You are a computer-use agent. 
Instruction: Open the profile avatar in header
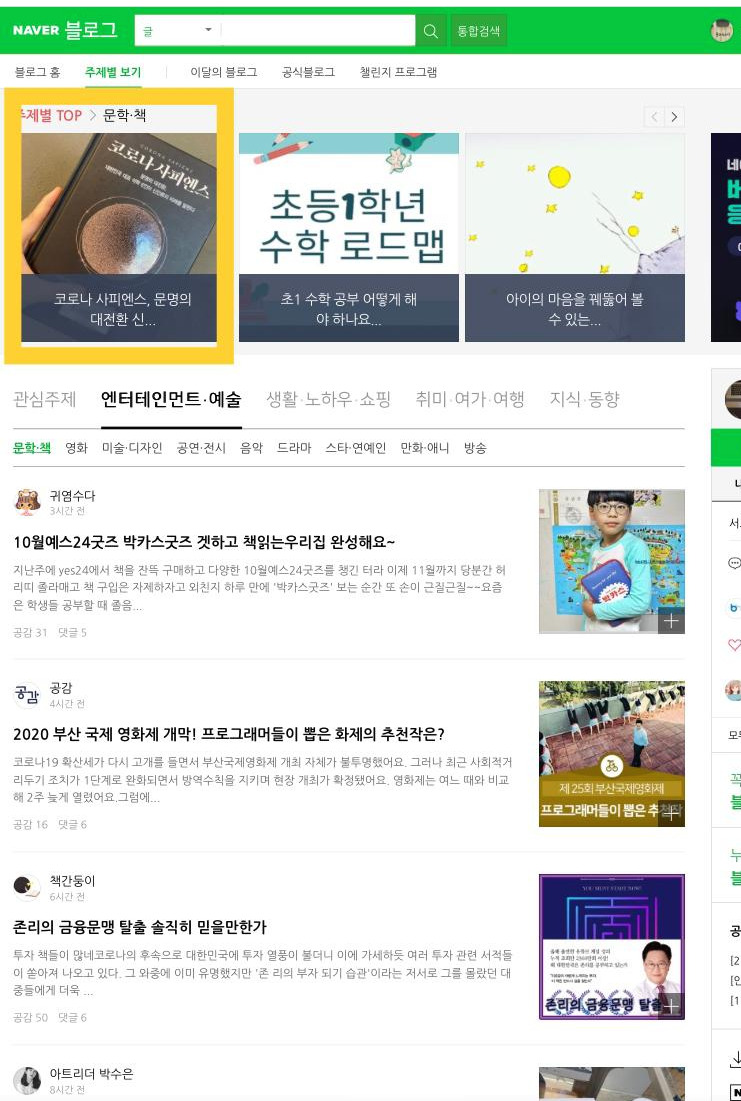pos(721,31)
